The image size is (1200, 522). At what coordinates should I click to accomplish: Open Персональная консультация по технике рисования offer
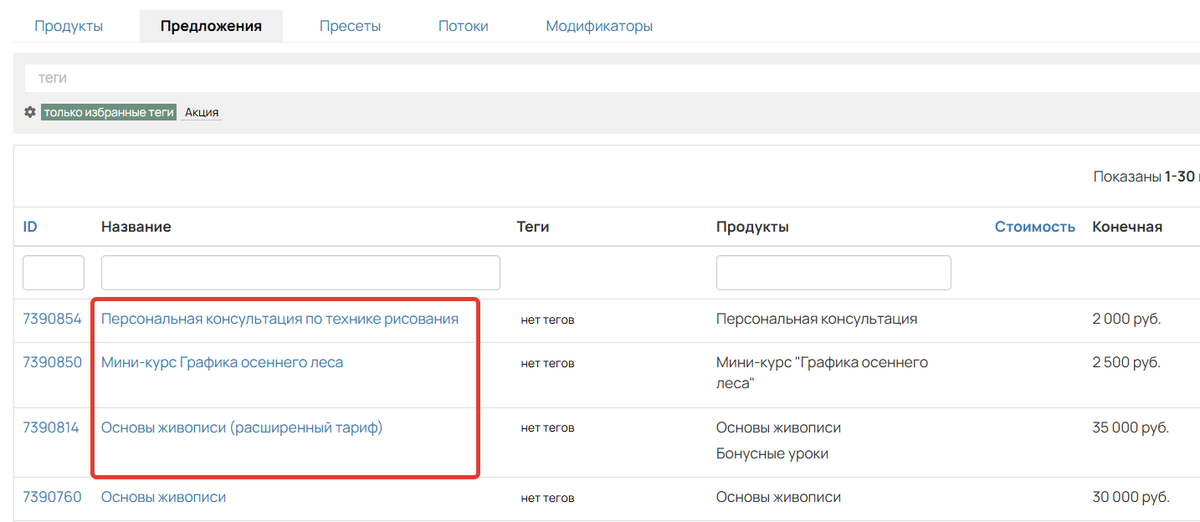(280, 319)
